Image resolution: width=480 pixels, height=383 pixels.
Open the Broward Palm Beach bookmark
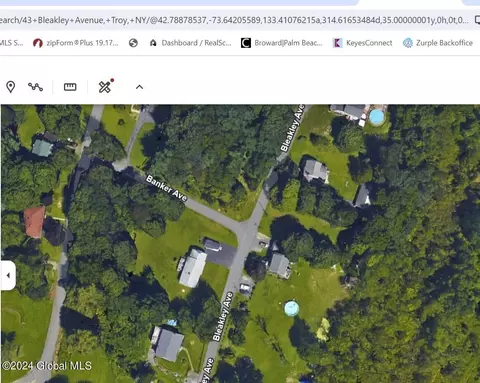[282, 43]
